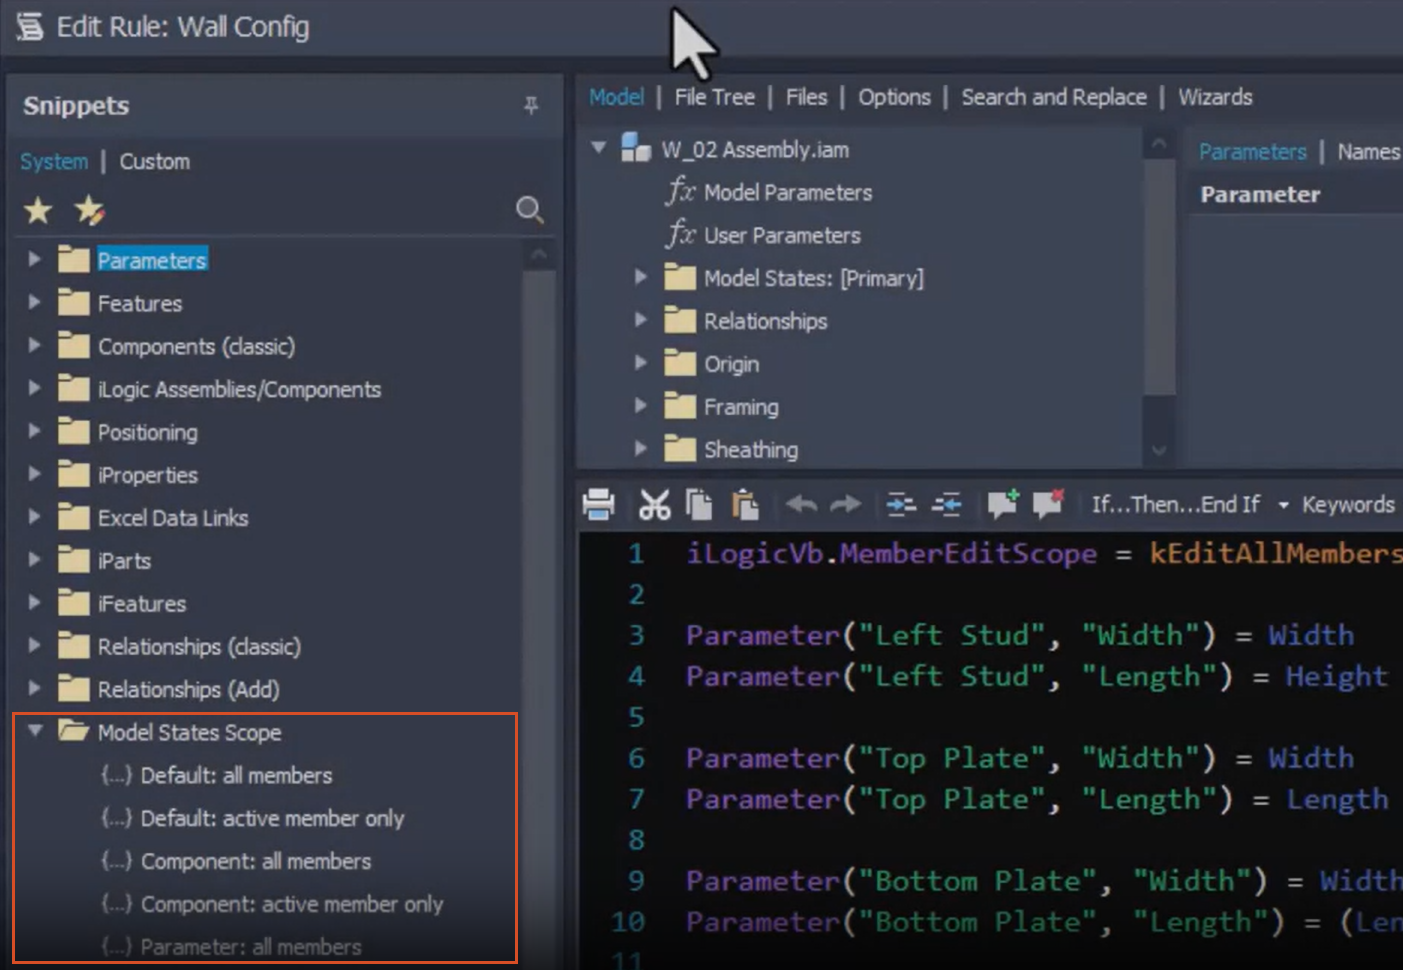Expand the Relationships node in model tree
1403x970 pixels.
[x=641, y=320]
